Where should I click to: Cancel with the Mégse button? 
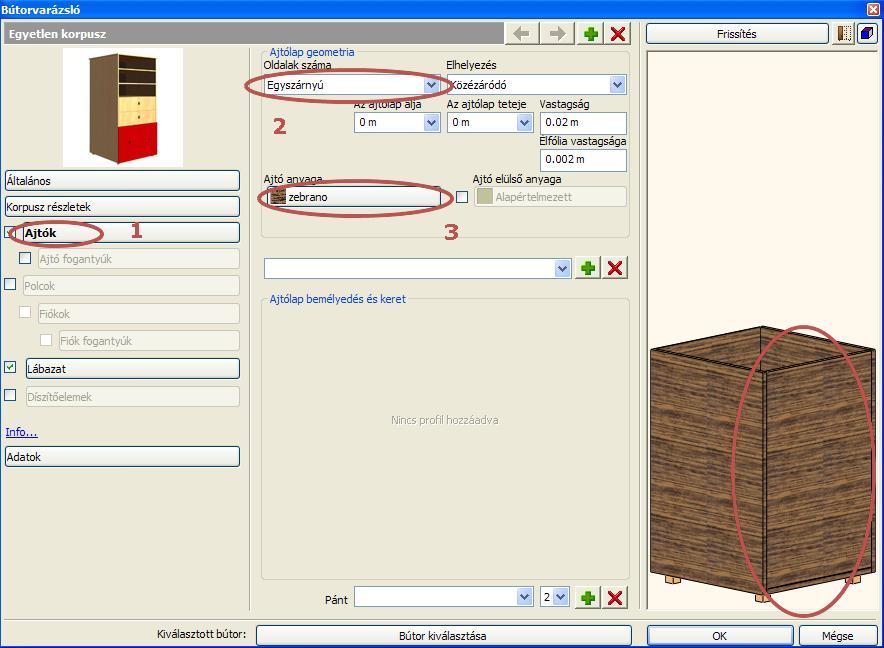pyautogui.click(x=838, y=636)
